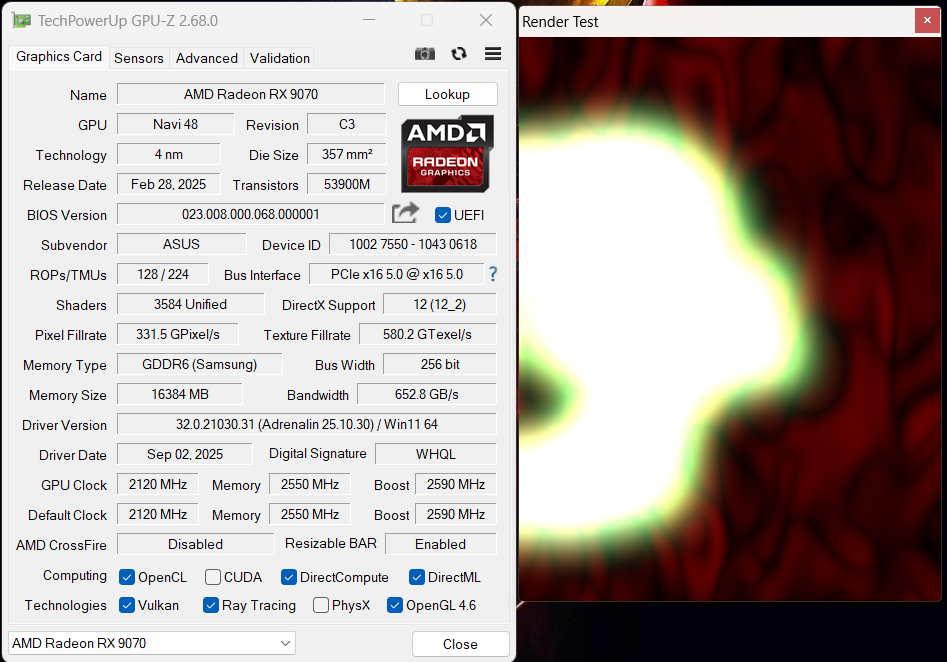Click the AMD Radeon Graphics logo
This screenshot has width=947, height=662.
coord(446,155)
